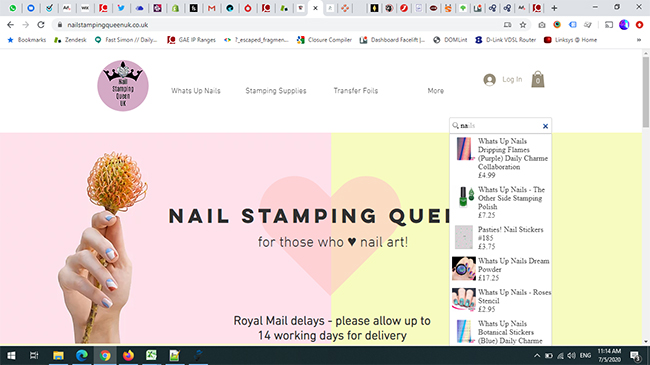The height and width of the screenshot is (365, 650).
Task: Open the Stamping Supplies menu
Action: pyautogui.click(x=276, y=91)
